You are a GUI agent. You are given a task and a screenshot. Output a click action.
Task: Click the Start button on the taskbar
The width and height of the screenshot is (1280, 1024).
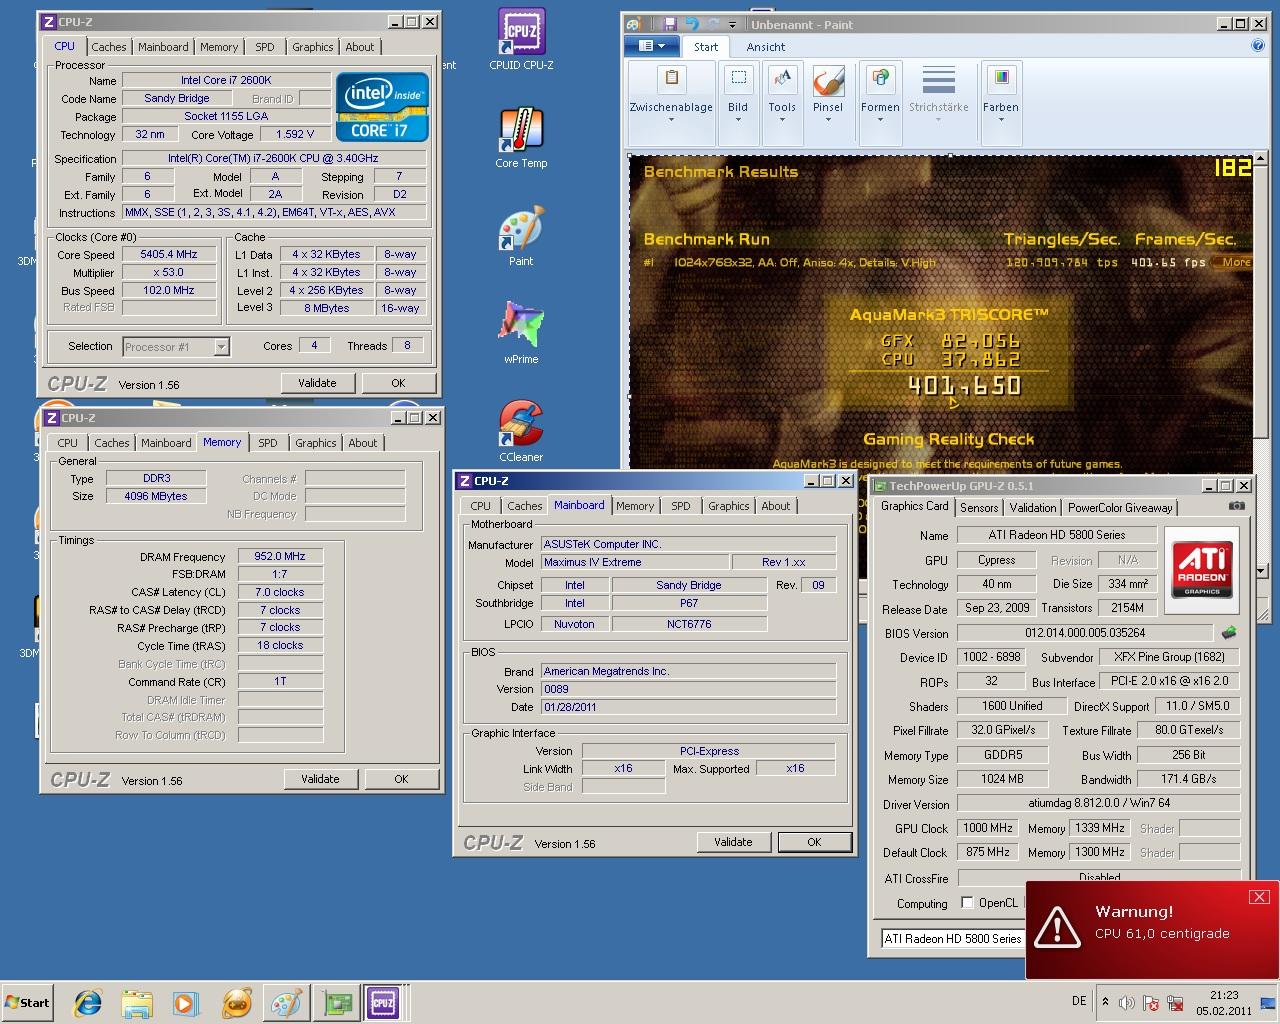[27, 1002]
